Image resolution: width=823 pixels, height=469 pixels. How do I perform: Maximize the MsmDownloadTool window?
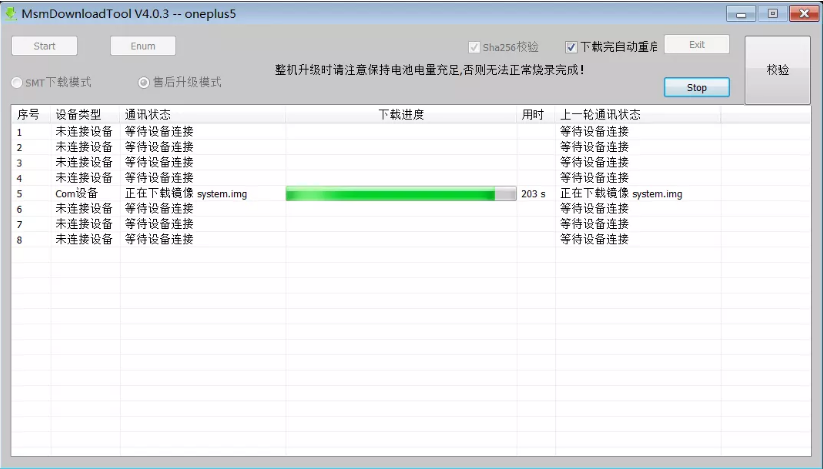coord(773,14)
